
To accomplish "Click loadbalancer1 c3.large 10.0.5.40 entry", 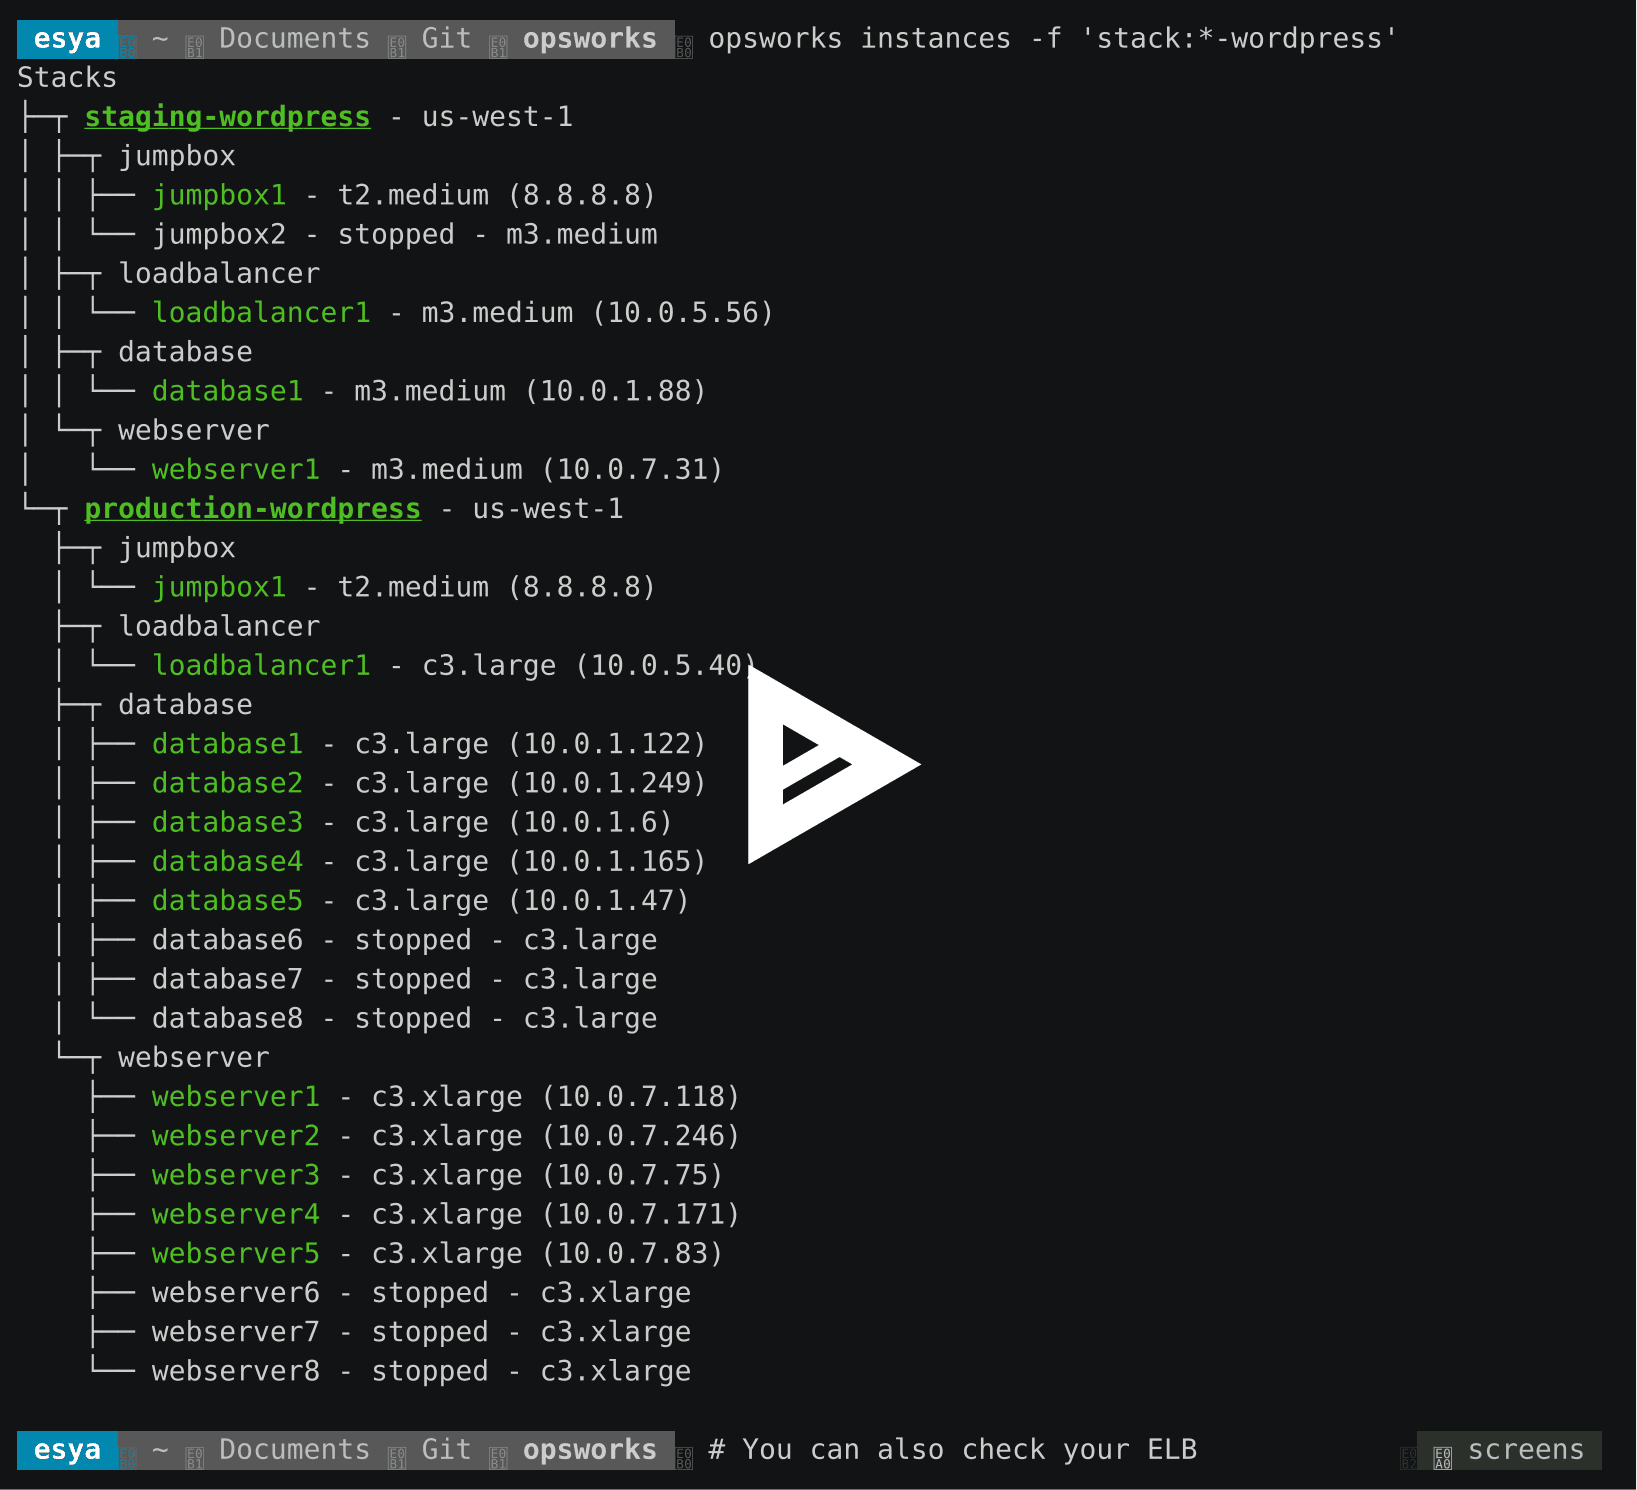I will 455,666.
